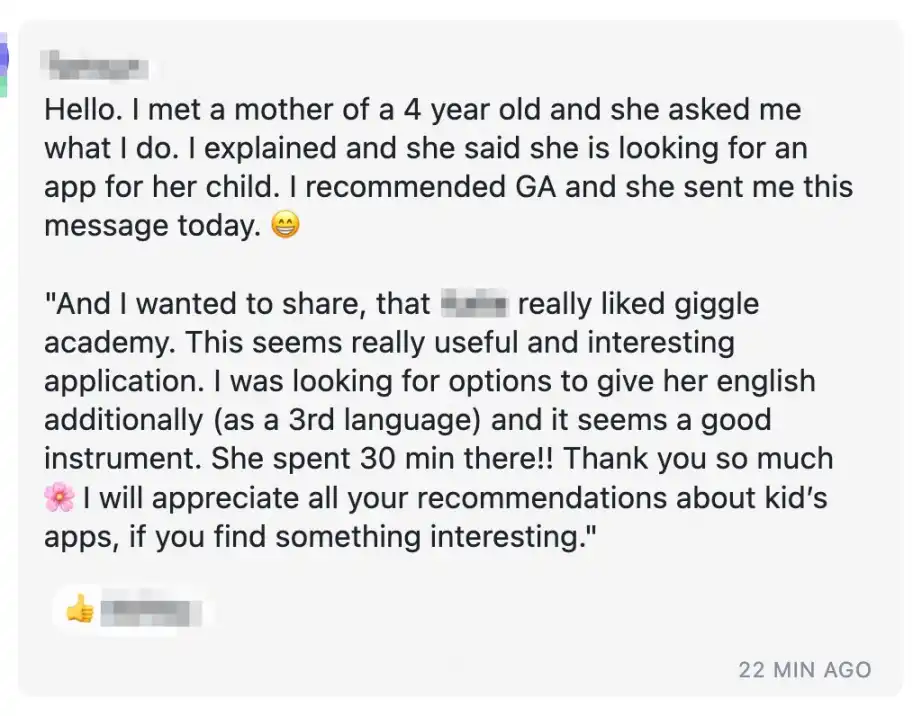
Task: Click the words "message today."
Action: 150,227
